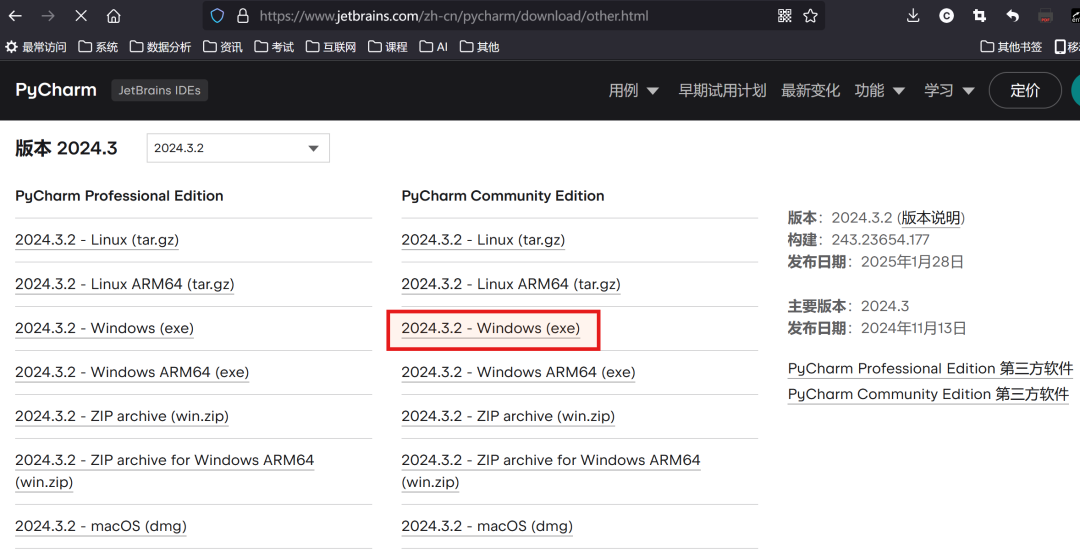
Task: Click the date 2024年11月13日
Action: pos(914,328)
